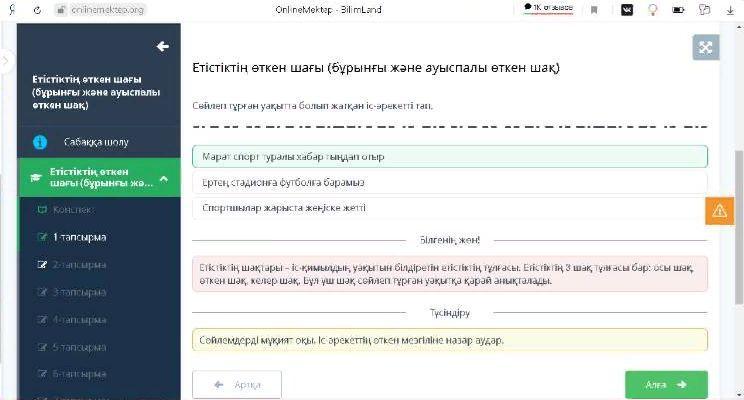This screenshot has height=400, width=744.
Task: Click the graduation cap lesson icon
Action: pyautogui.click(x=35, y=177)
